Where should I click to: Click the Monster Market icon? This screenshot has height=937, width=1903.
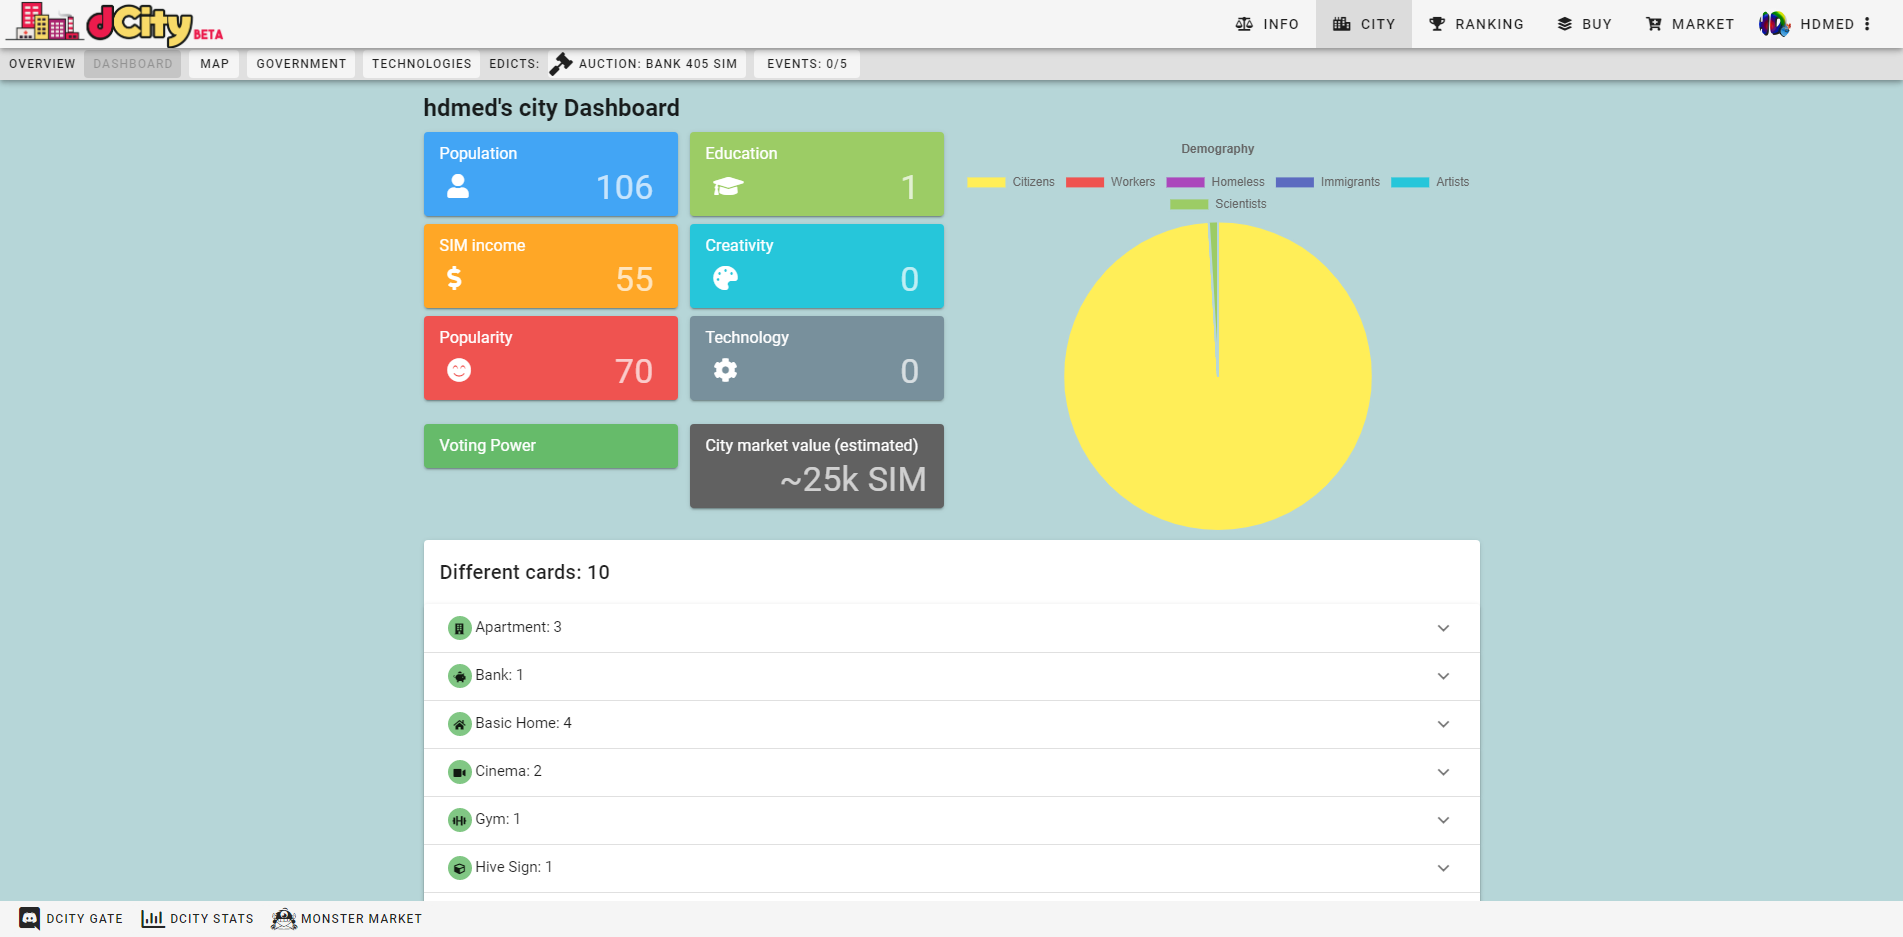[284, 918]
